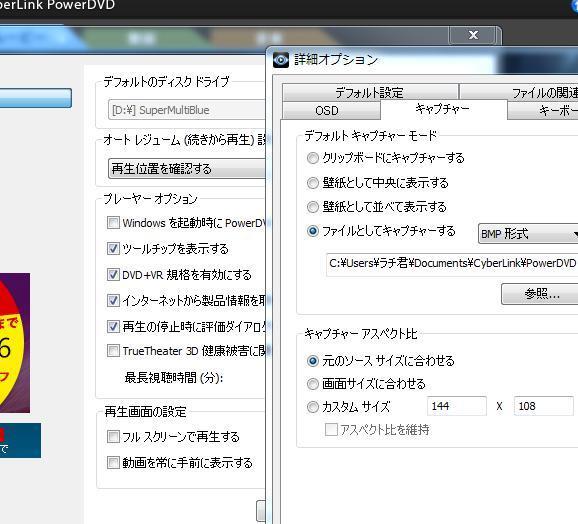578x524 pixels.
Task: Select 画面サイズに合わせる radio button
Action: [x=313, y=384]
